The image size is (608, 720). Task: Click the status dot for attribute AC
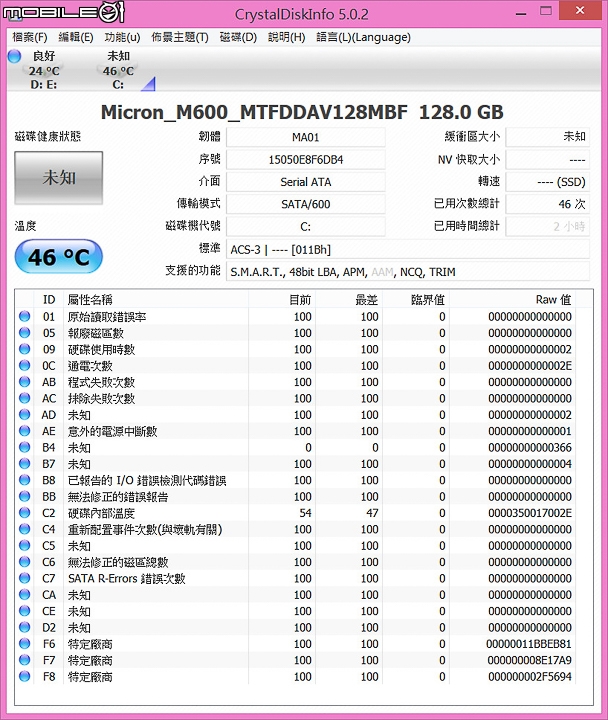(25, 398)
